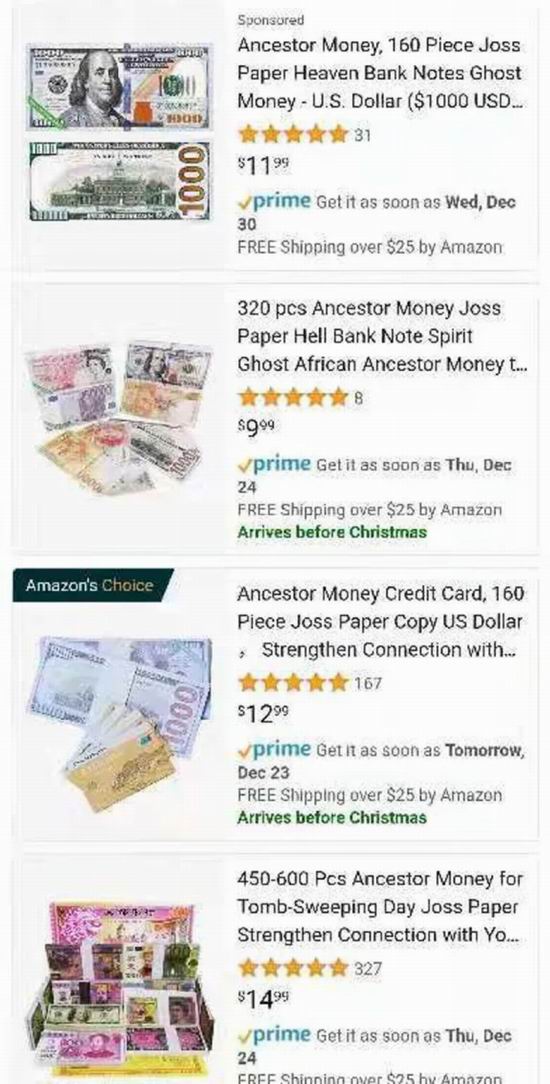Click the star rating with 327 reviews
The height and width of the screenshot is (1084, 550).
tap(292, 969)
